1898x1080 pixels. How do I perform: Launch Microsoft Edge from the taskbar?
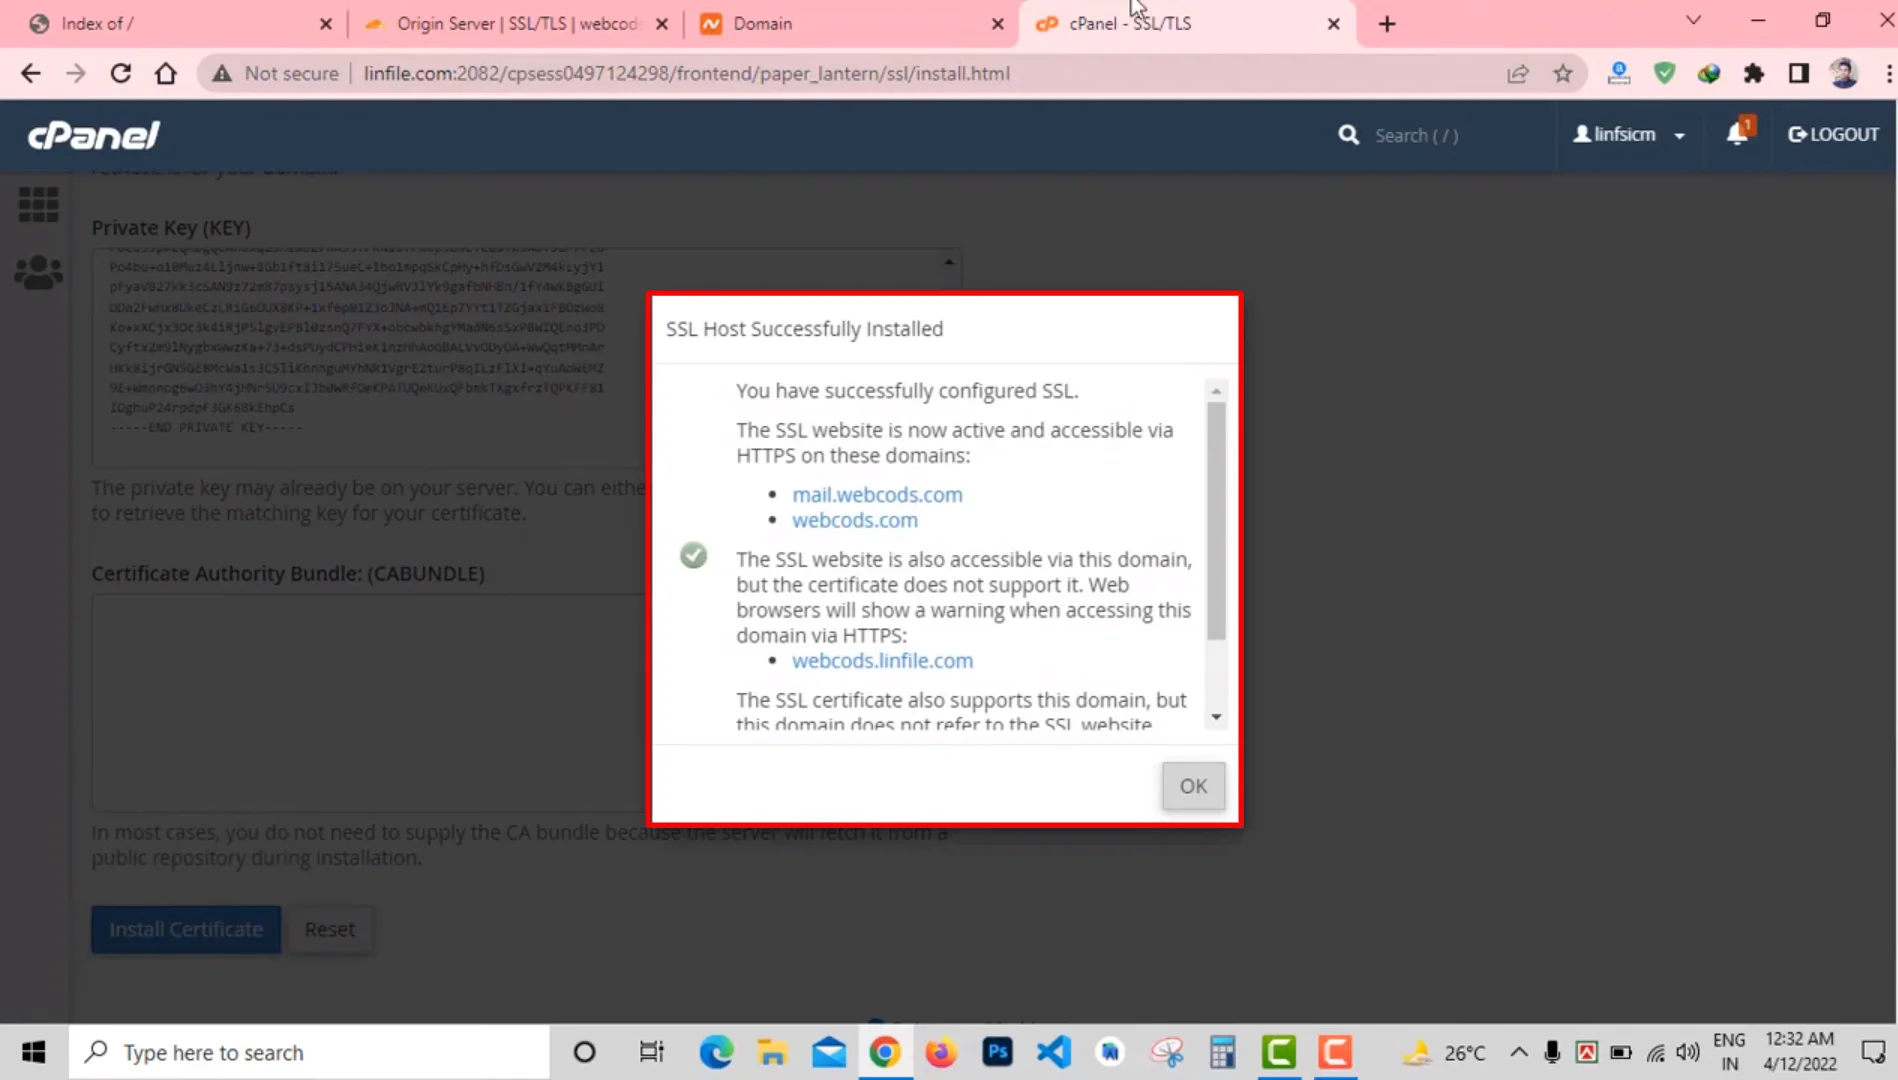[x=716, y=1052]
